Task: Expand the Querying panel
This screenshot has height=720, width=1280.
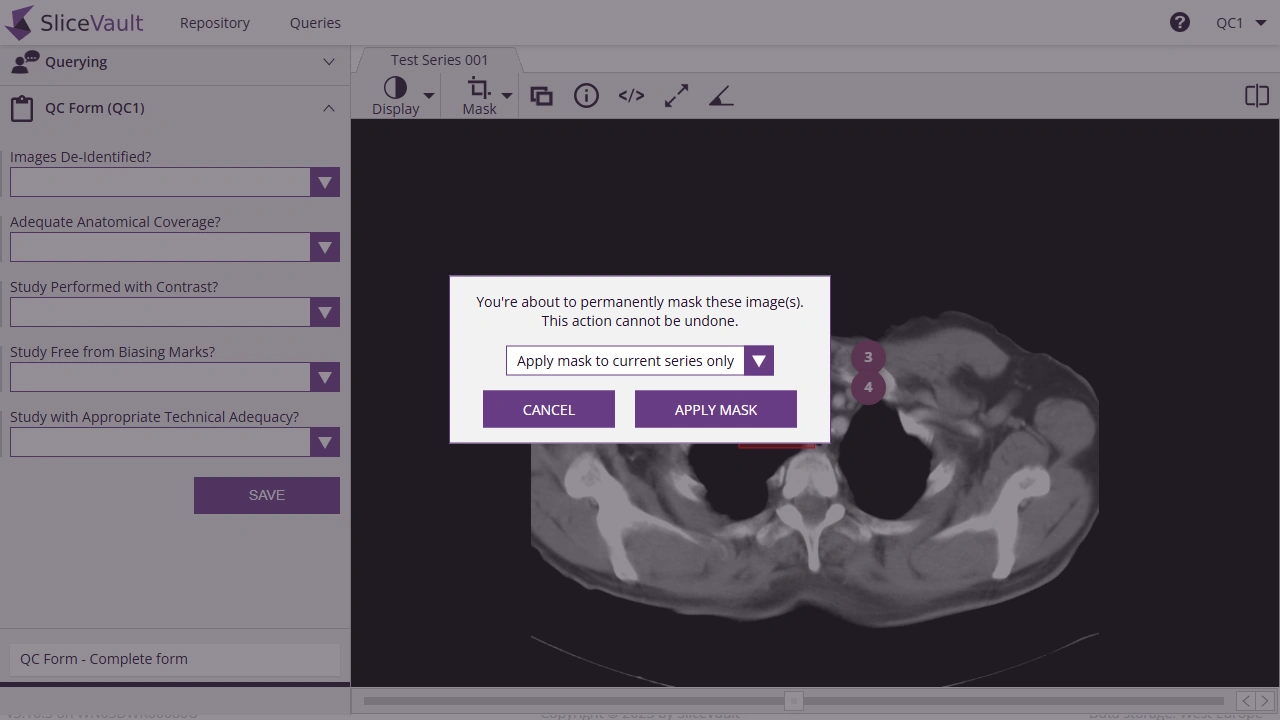Action: pyautogui.click(x=328, y=62)
